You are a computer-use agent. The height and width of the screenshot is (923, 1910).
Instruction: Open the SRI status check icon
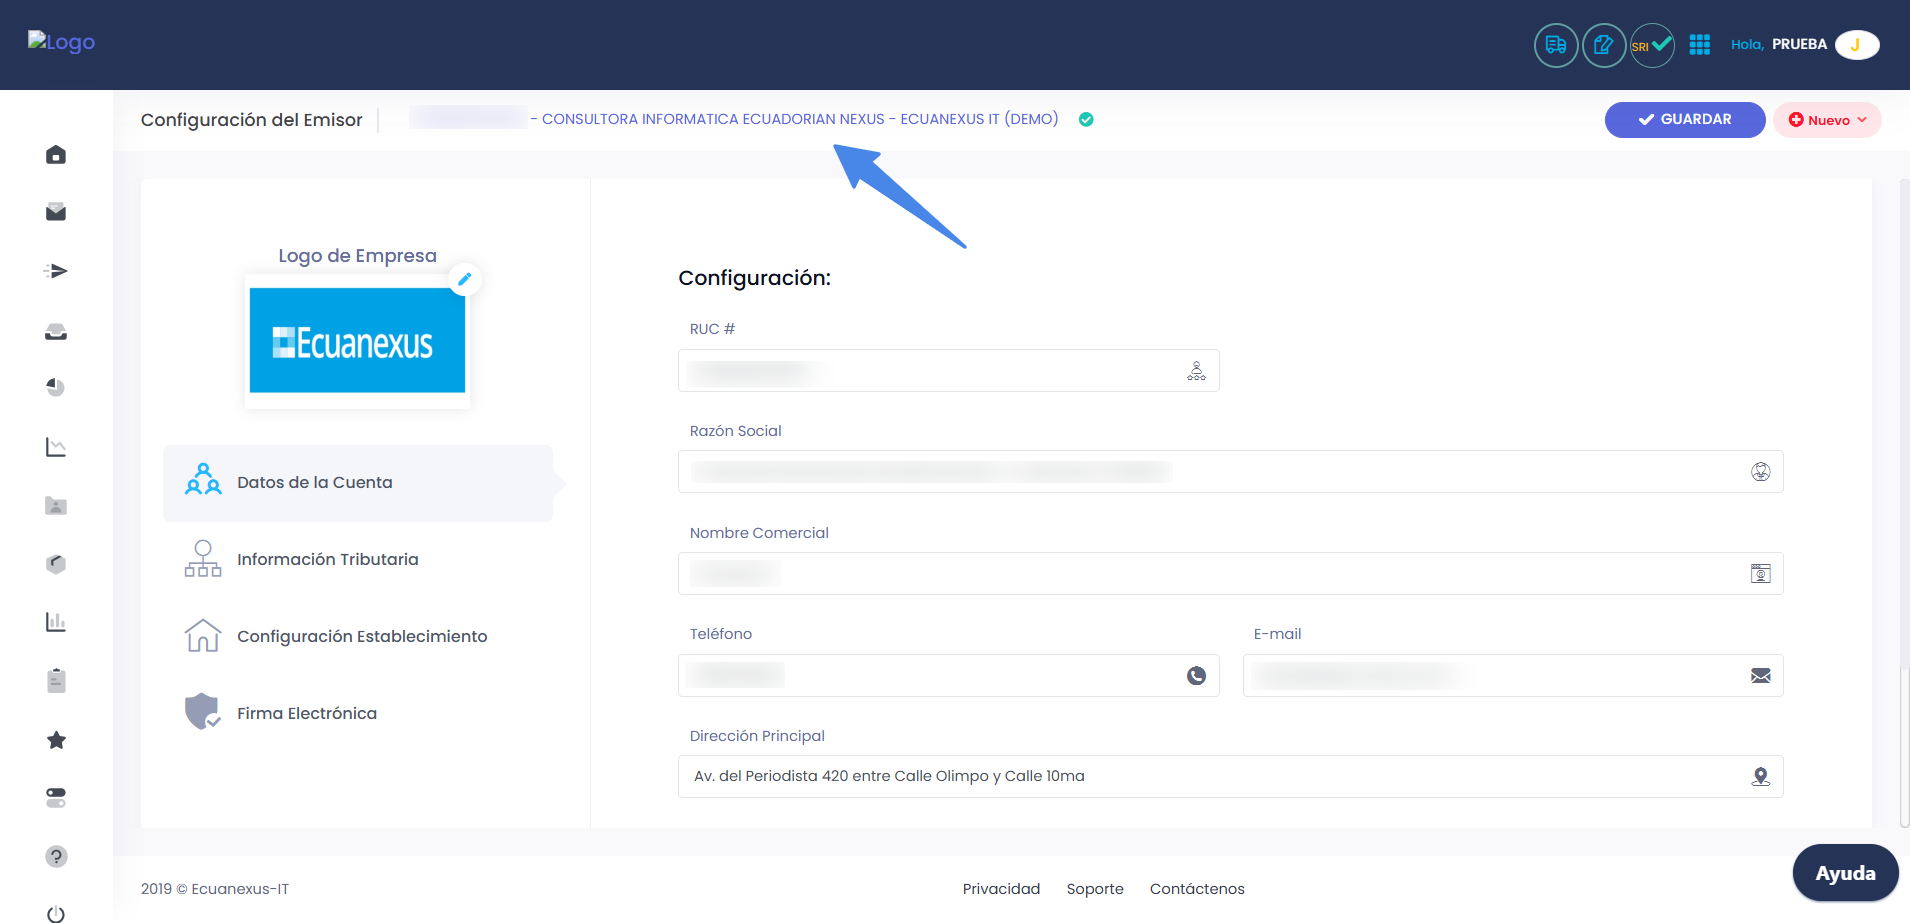1650,45
